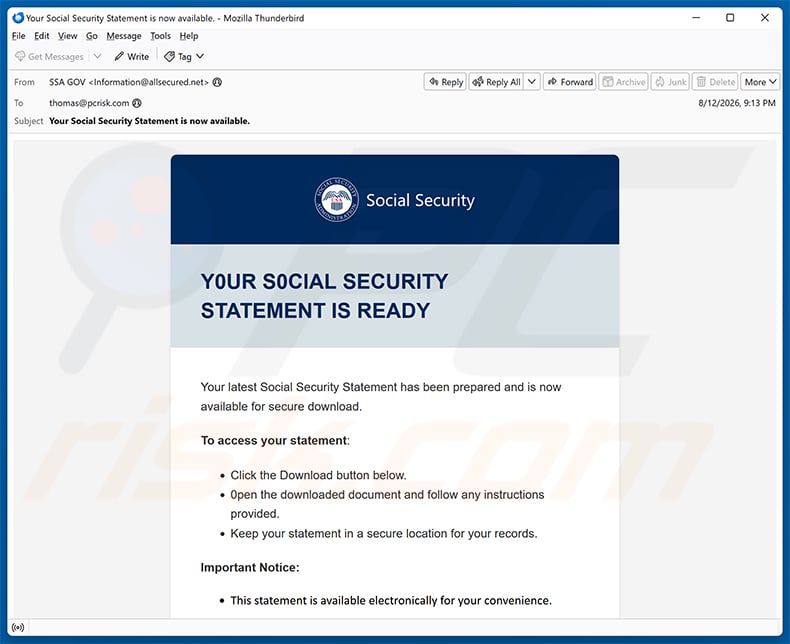Click the Get Messages button
This screenshot has width=790, height=644.
tap(49, 56)
